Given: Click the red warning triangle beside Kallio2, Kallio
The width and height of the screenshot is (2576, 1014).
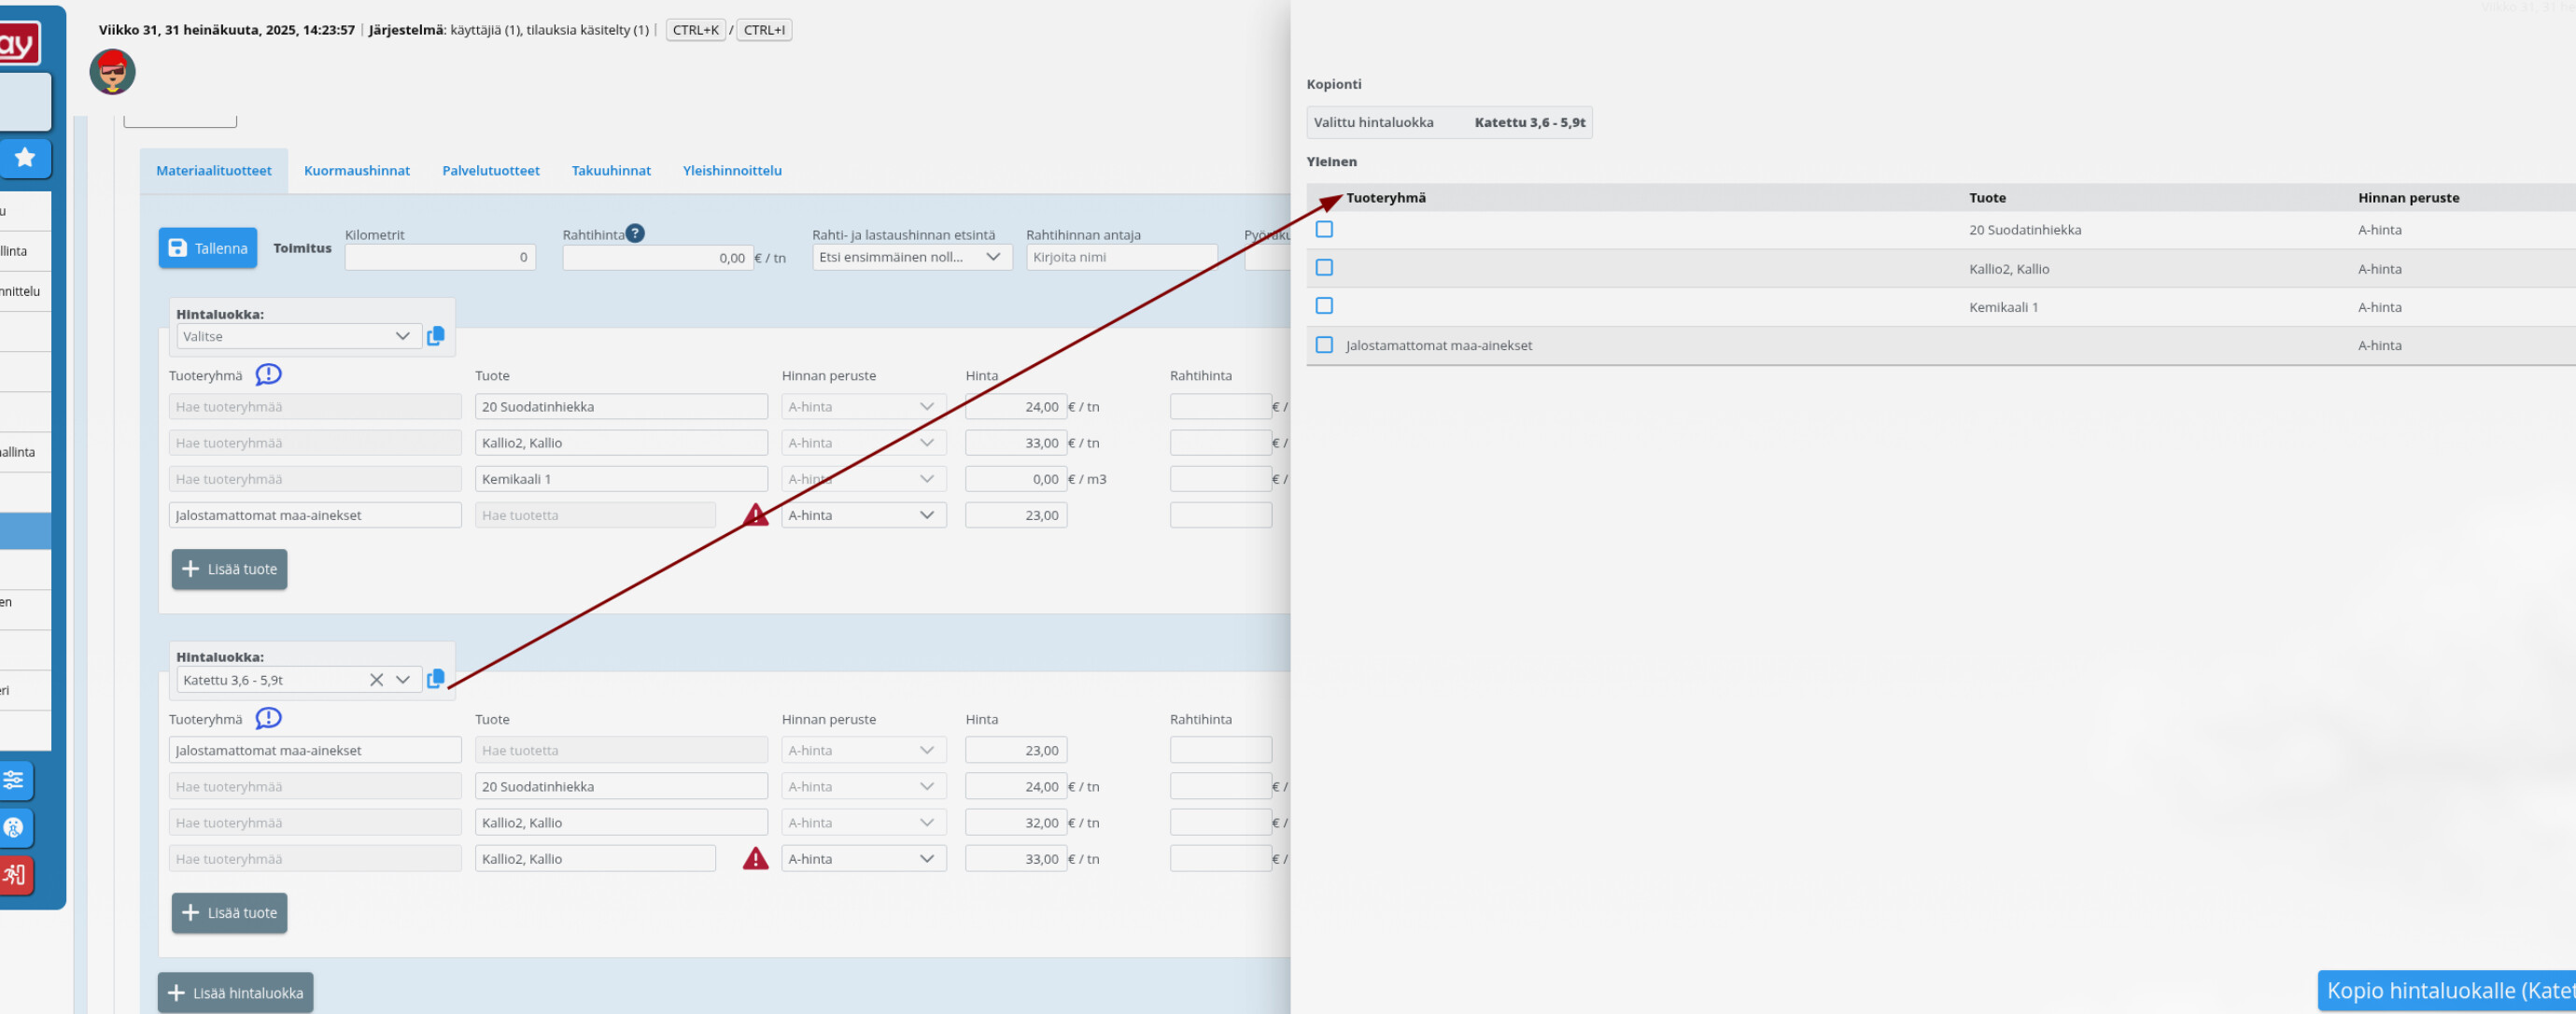Looking at the screenshot, I should pos(756,858).
